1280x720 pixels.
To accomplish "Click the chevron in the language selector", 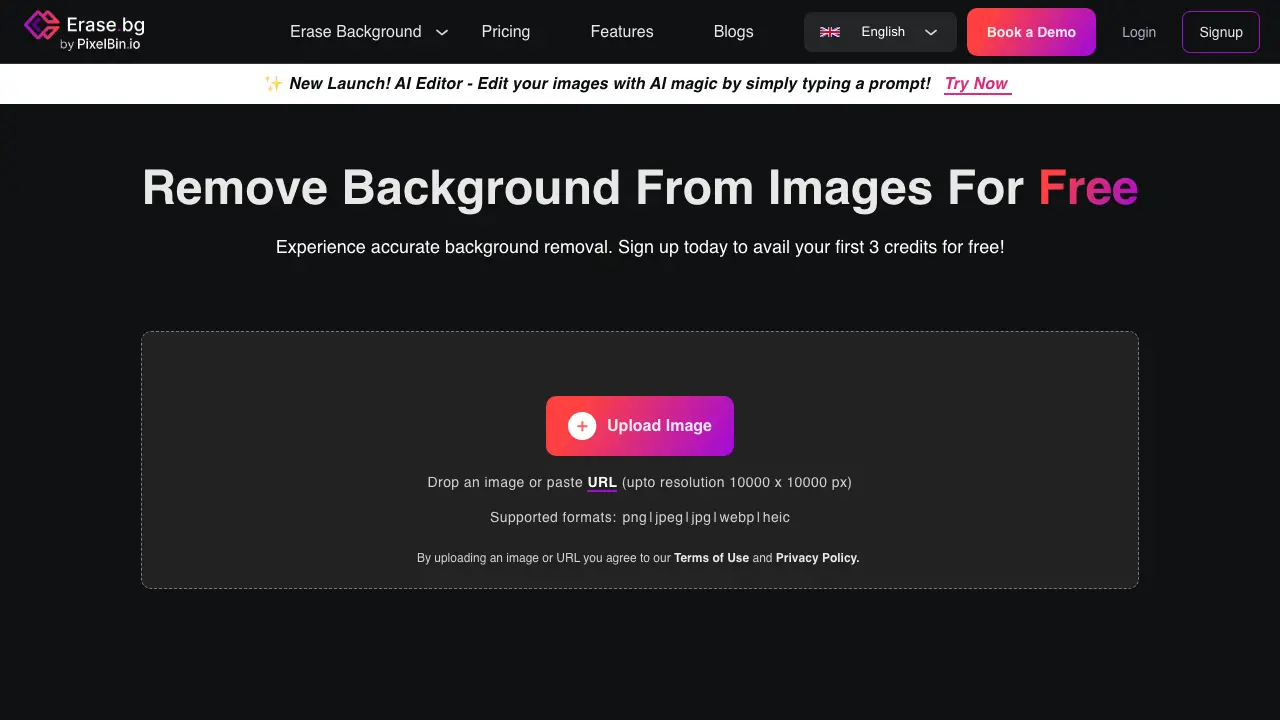I will tap(931, 33).
